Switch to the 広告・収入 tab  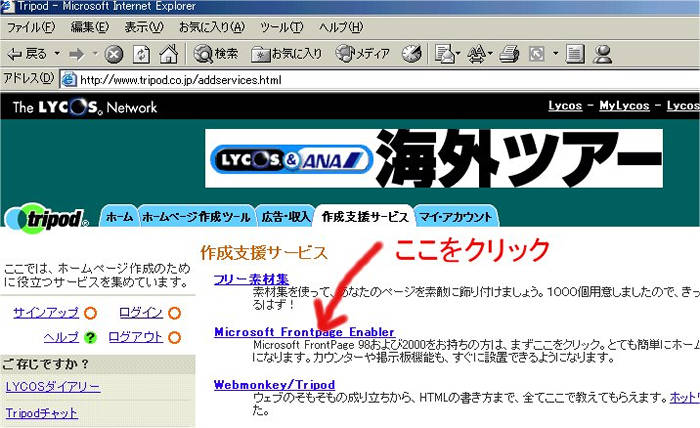[285, 217]
